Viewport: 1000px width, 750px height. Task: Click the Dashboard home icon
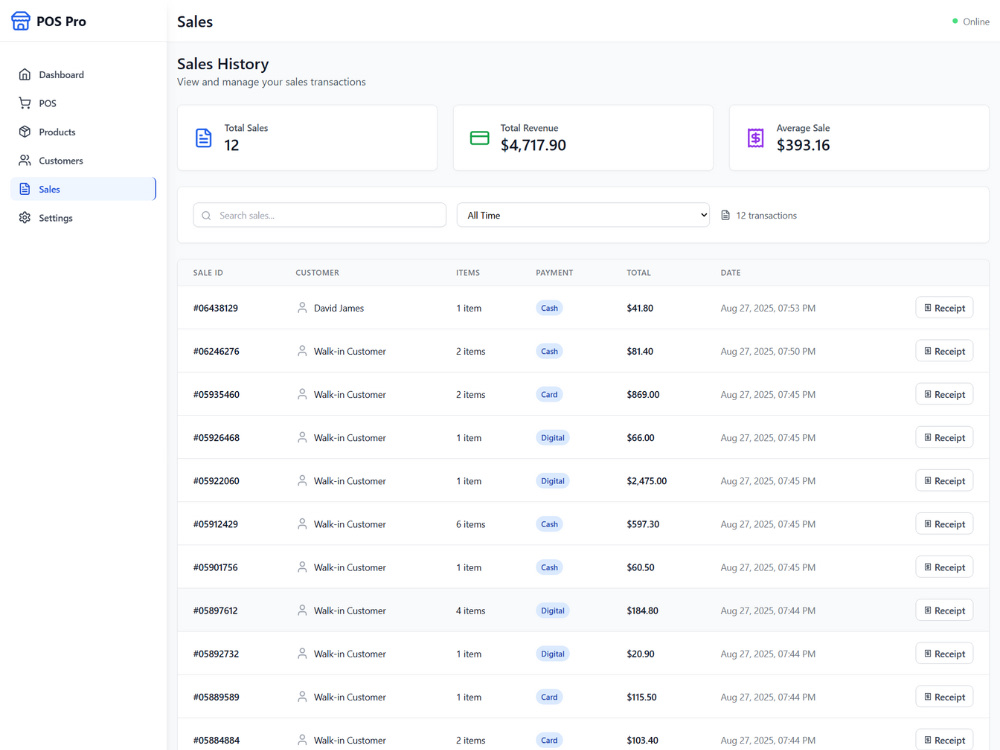[x=25, y=75]
